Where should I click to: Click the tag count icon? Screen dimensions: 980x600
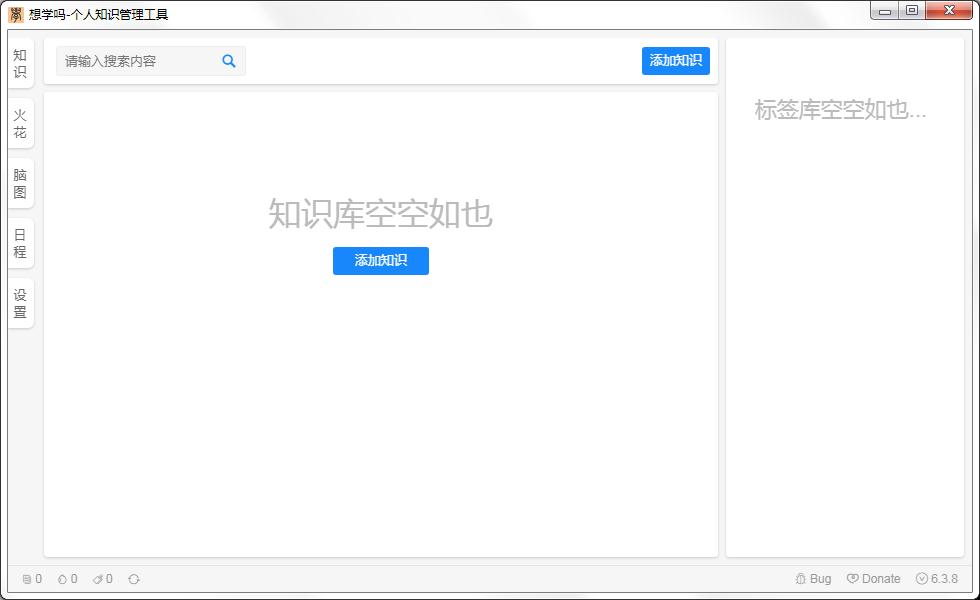coord(98,579)
